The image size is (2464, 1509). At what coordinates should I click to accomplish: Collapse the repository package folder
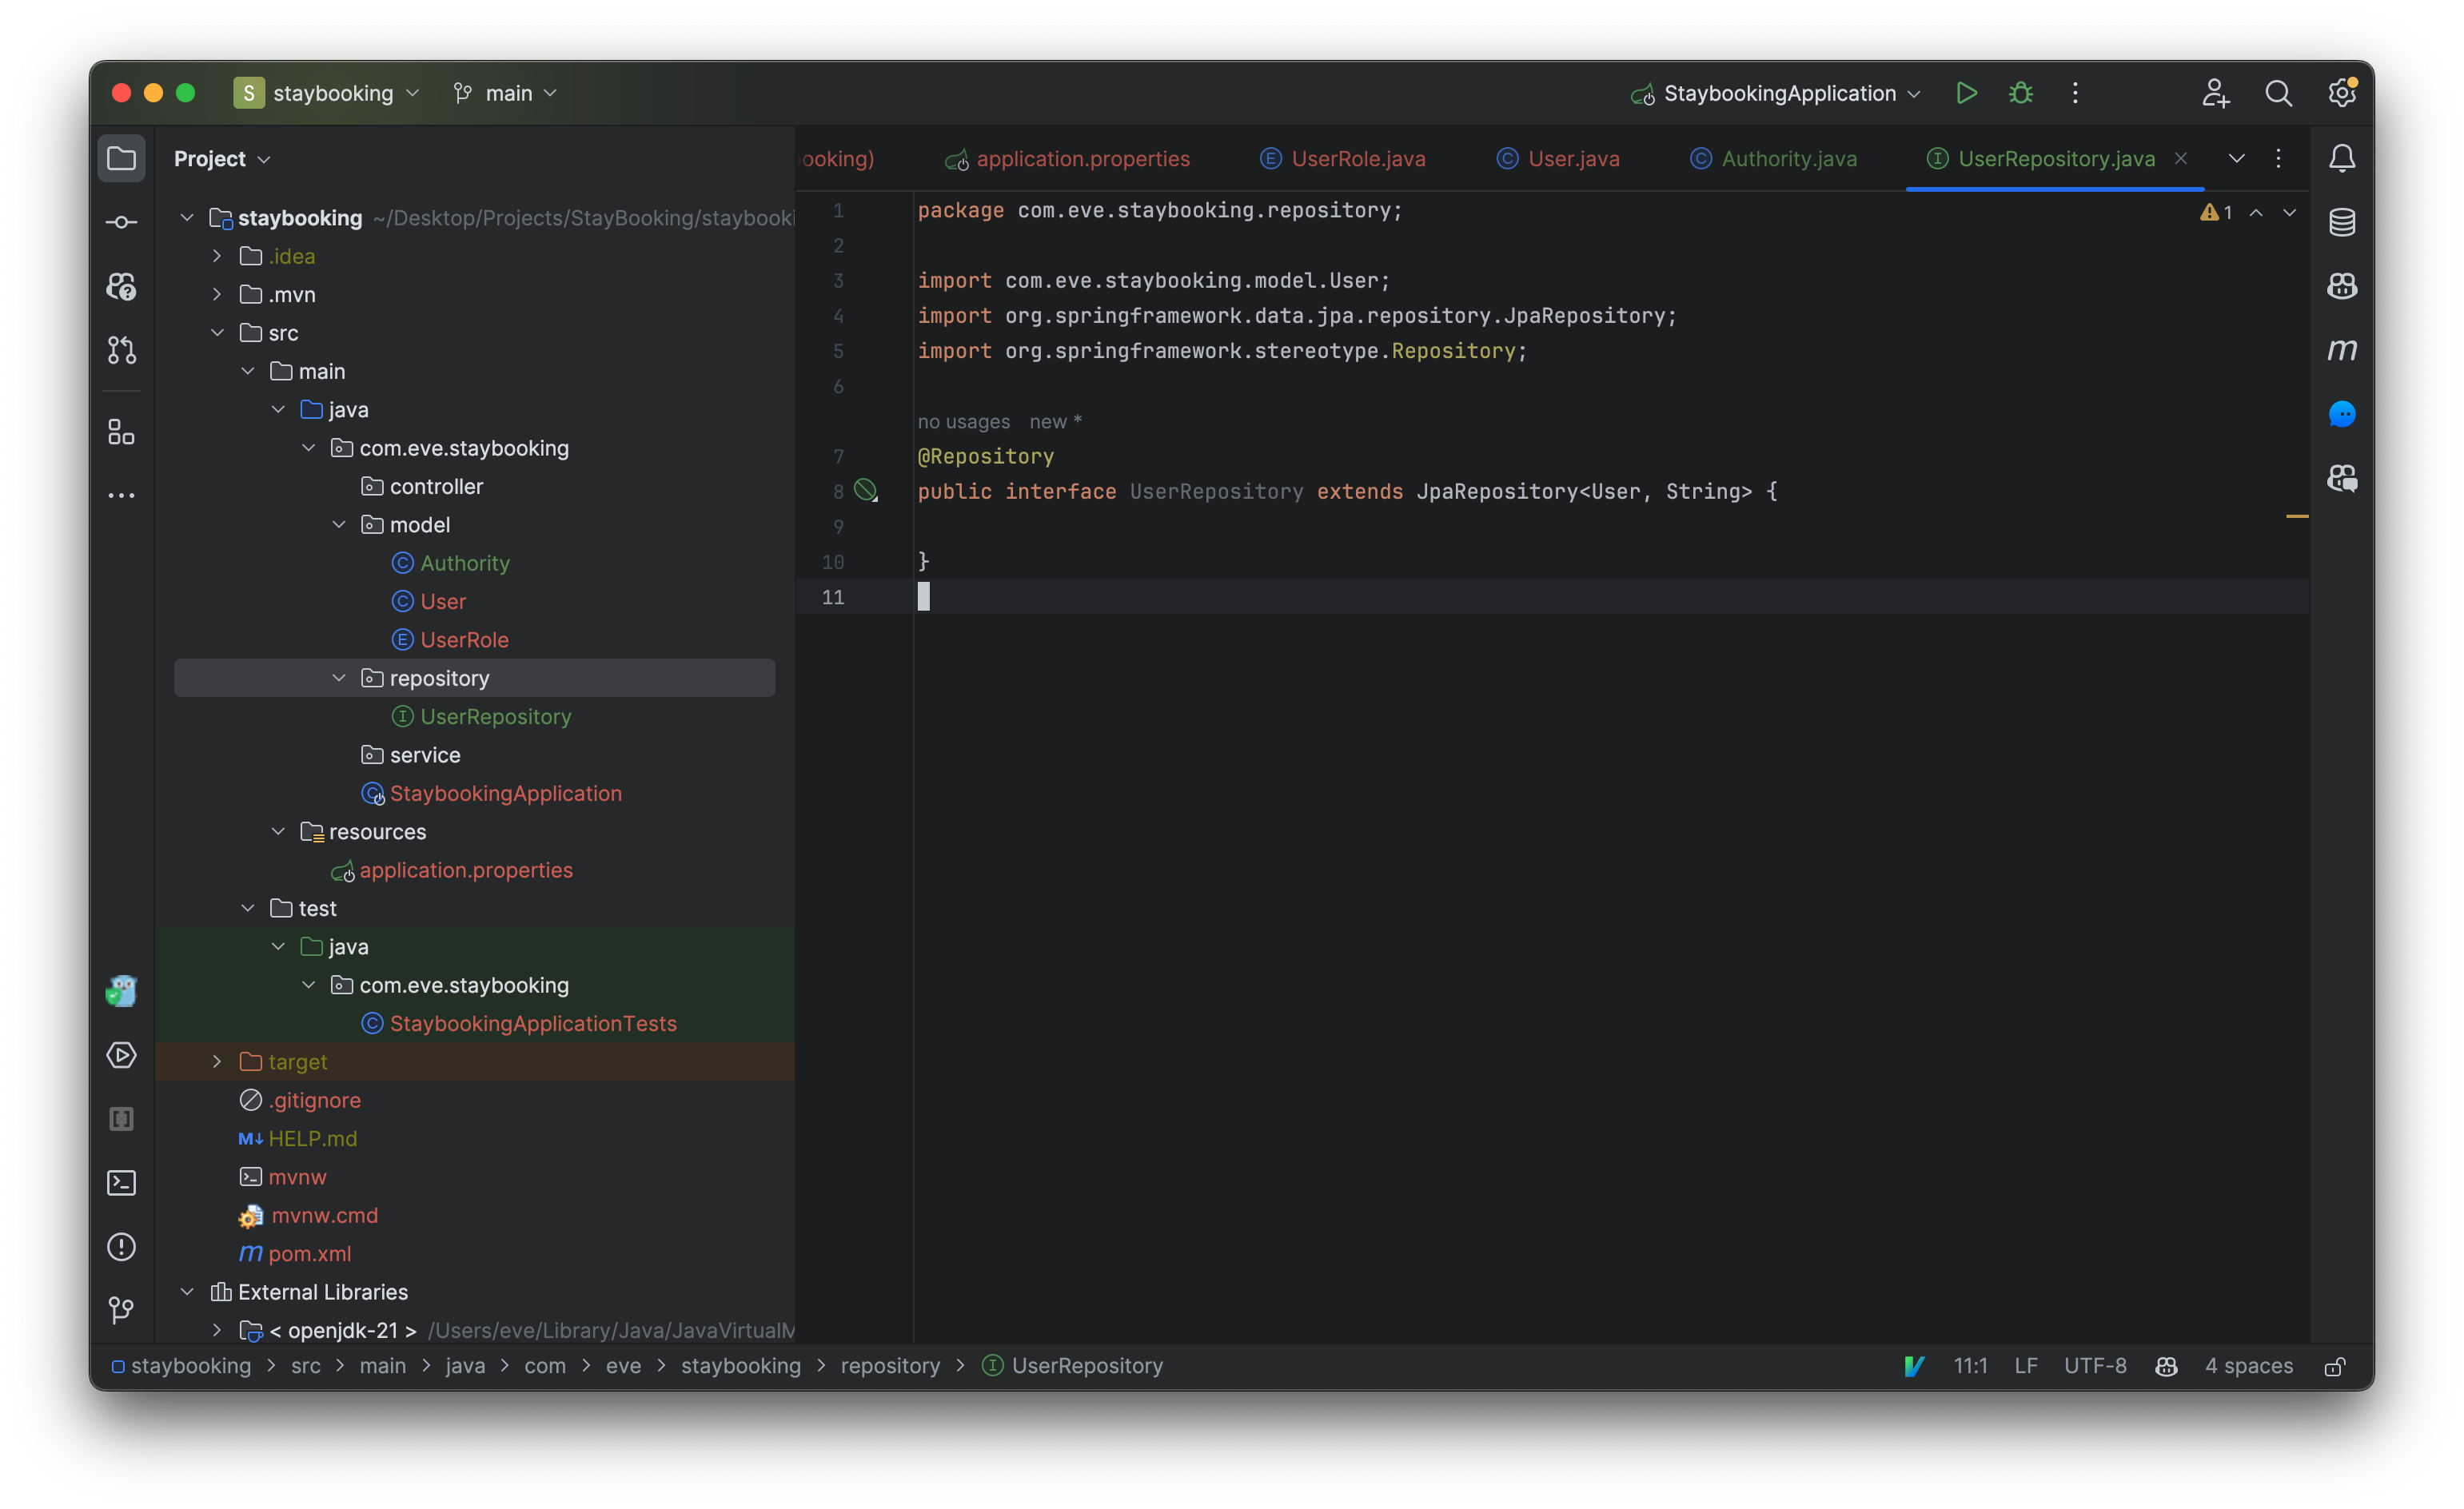[x=339, y=678]
